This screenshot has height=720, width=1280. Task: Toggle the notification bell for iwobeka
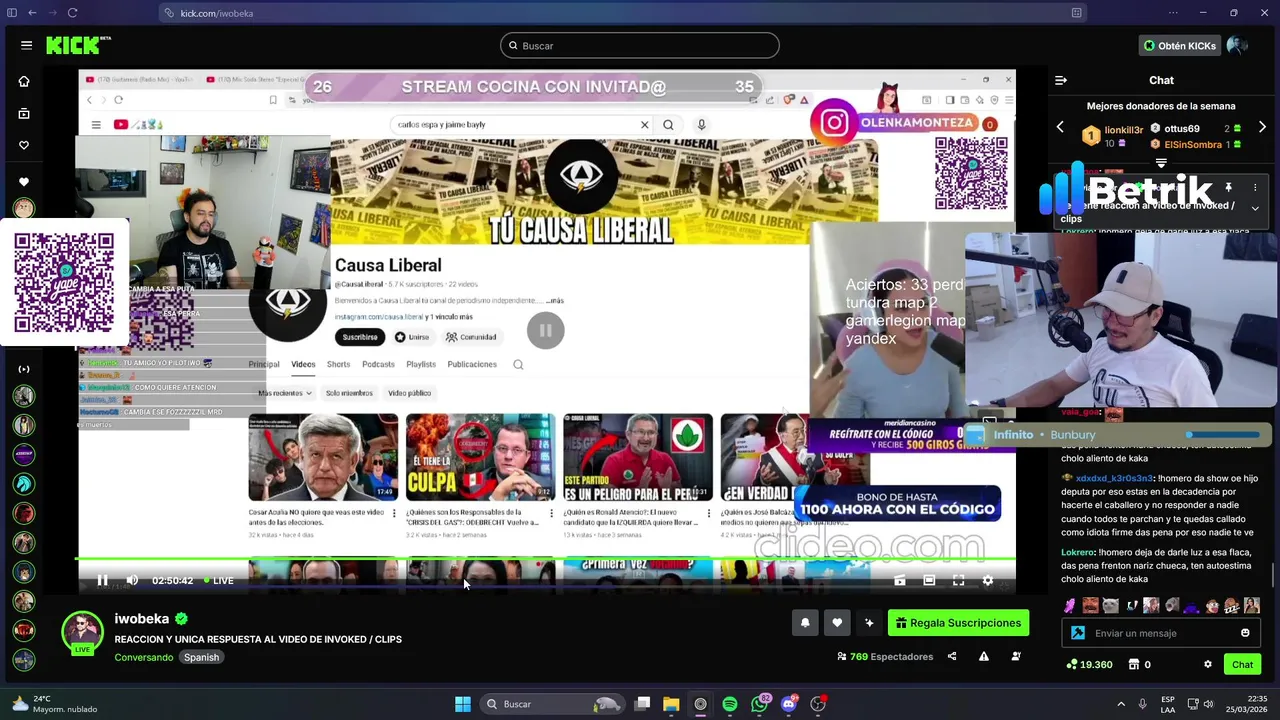805,623
